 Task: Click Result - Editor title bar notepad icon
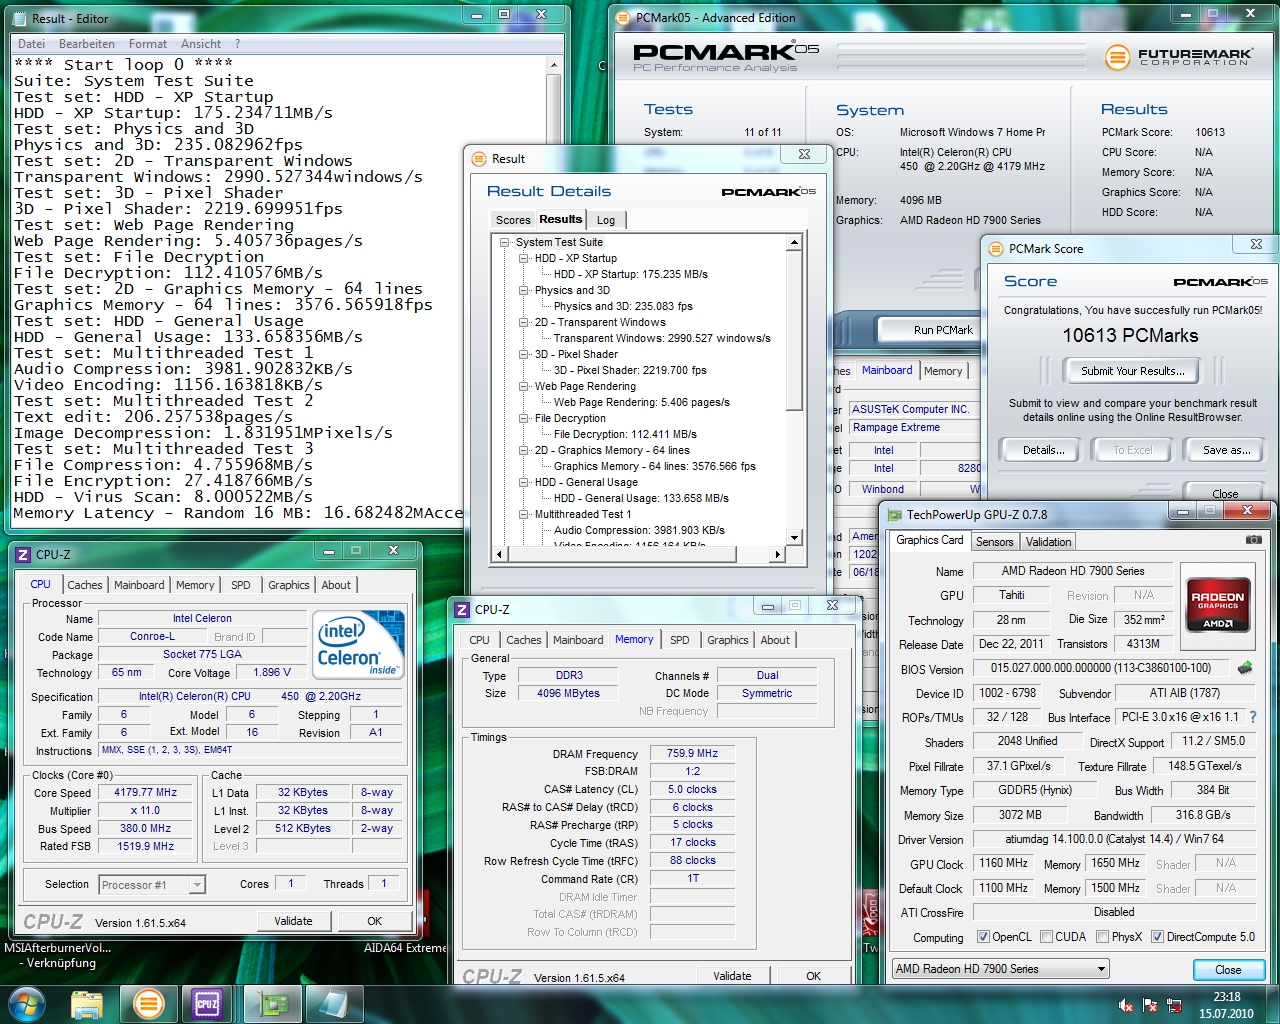(19, 18)
